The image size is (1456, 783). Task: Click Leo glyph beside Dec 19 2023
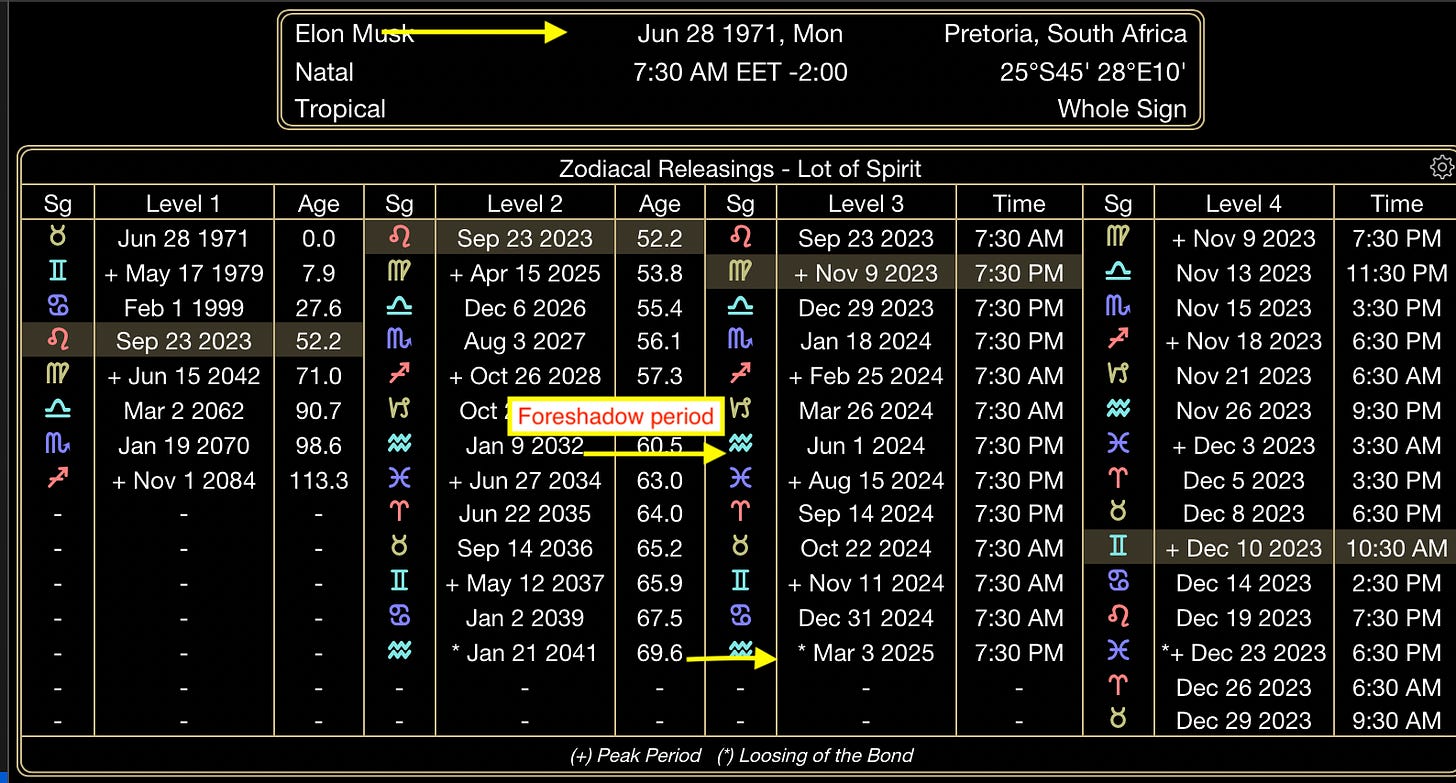(x=1119, y=618)
